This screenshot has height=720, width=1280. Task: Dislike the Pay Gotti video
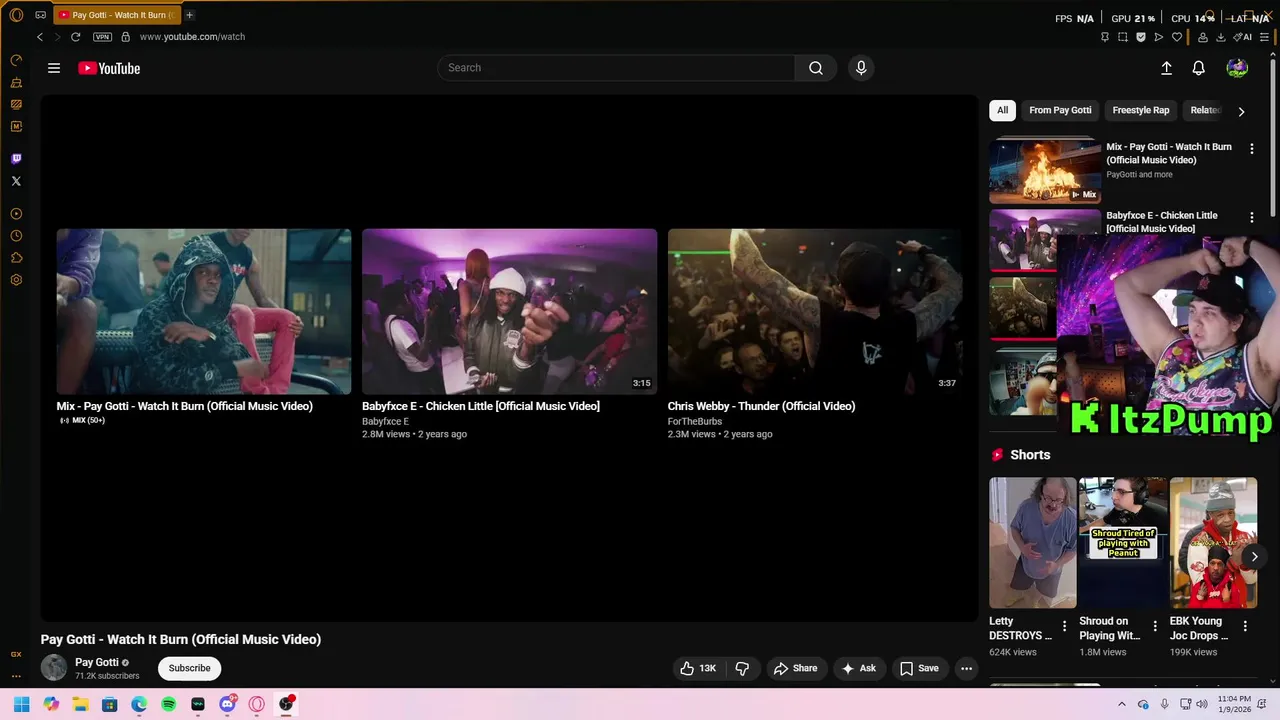(x=742, y=668)
